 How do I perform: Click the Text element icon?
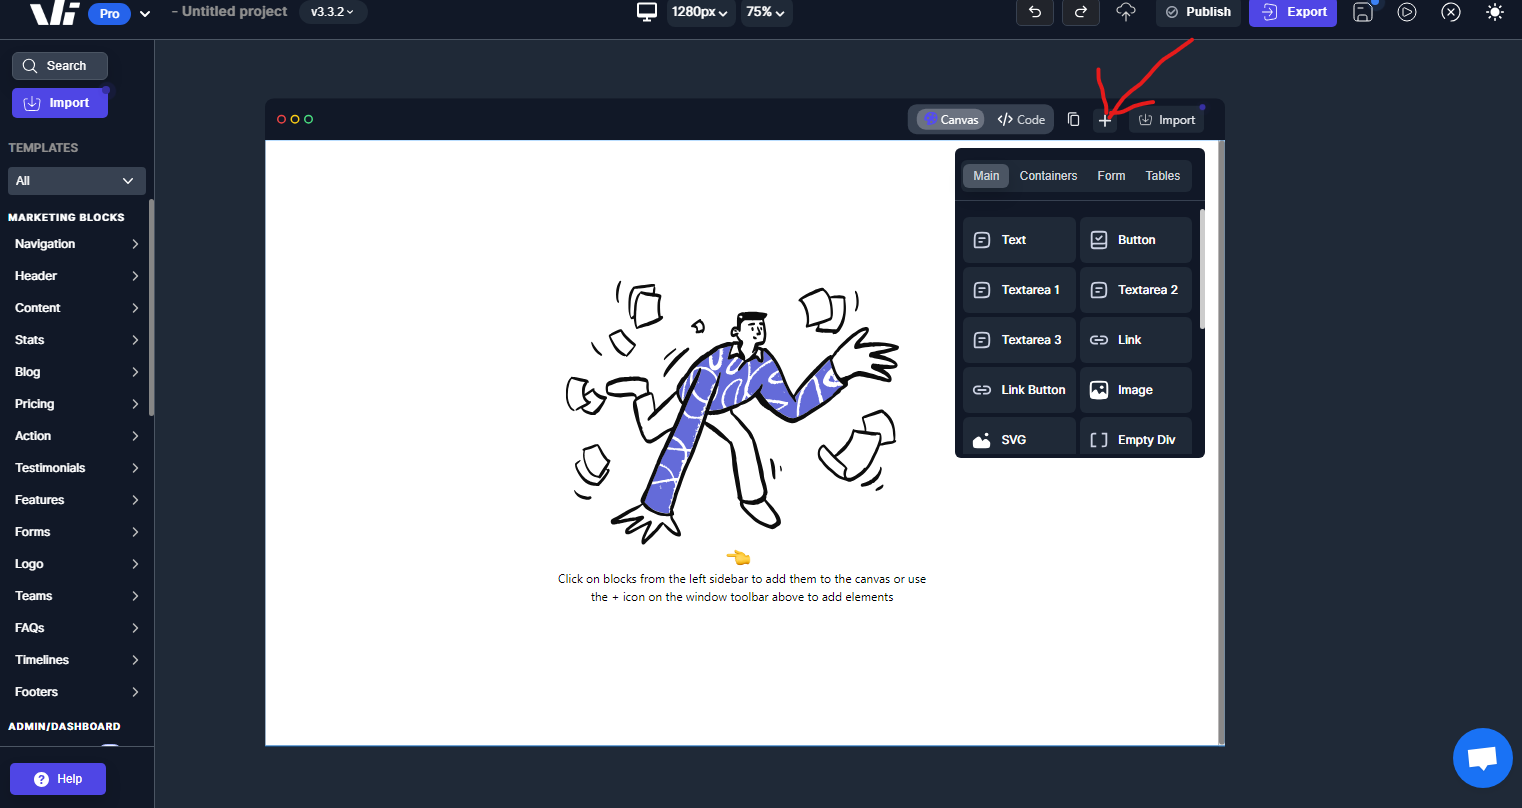(982, 240)
